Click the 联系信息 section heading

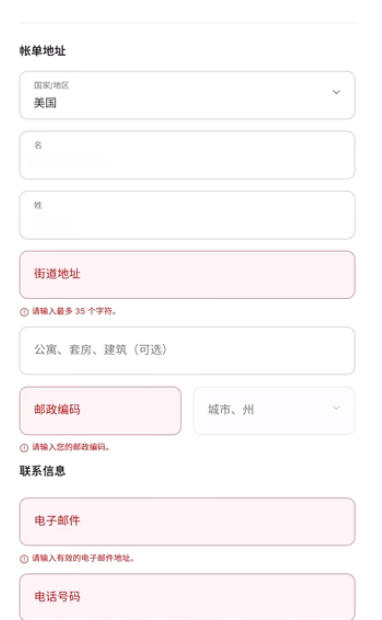click(x=43, y=471)
